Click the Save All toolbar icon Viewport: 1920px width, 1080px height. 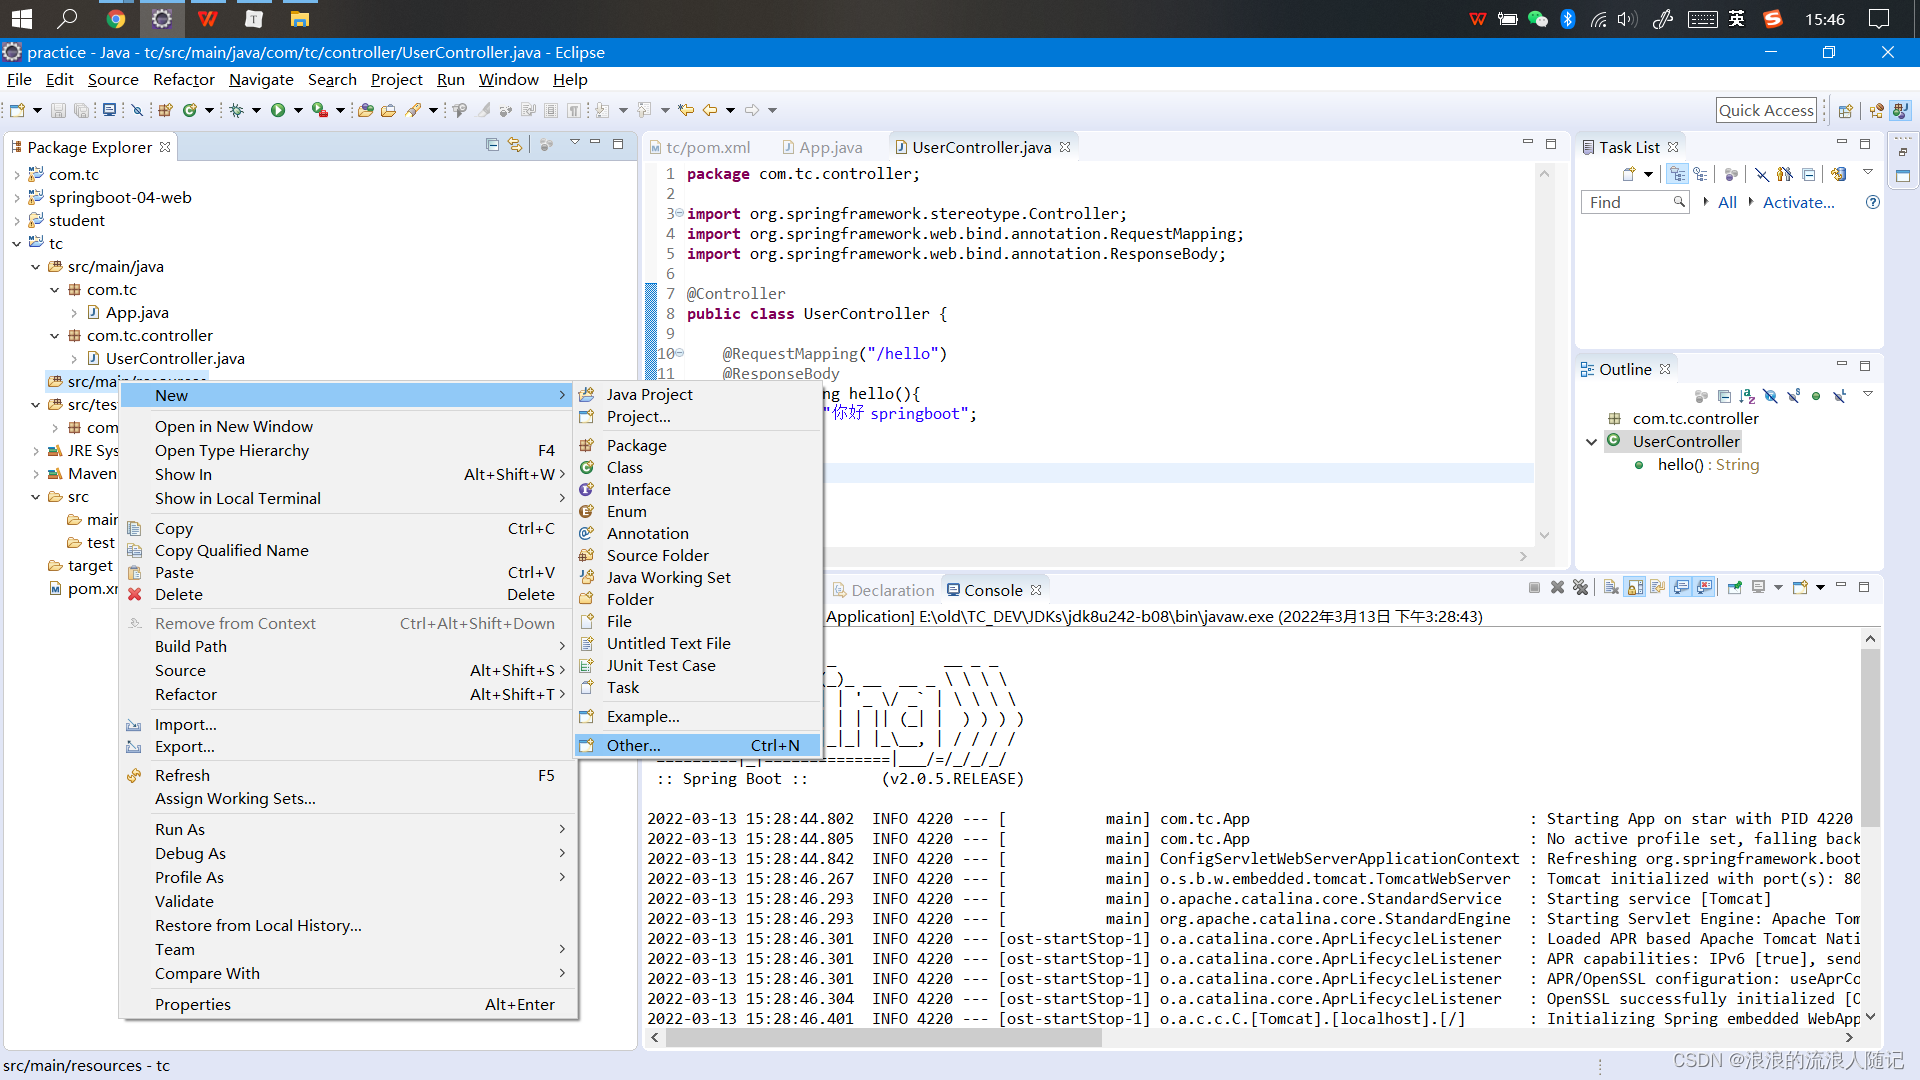[x=81, y=110]
